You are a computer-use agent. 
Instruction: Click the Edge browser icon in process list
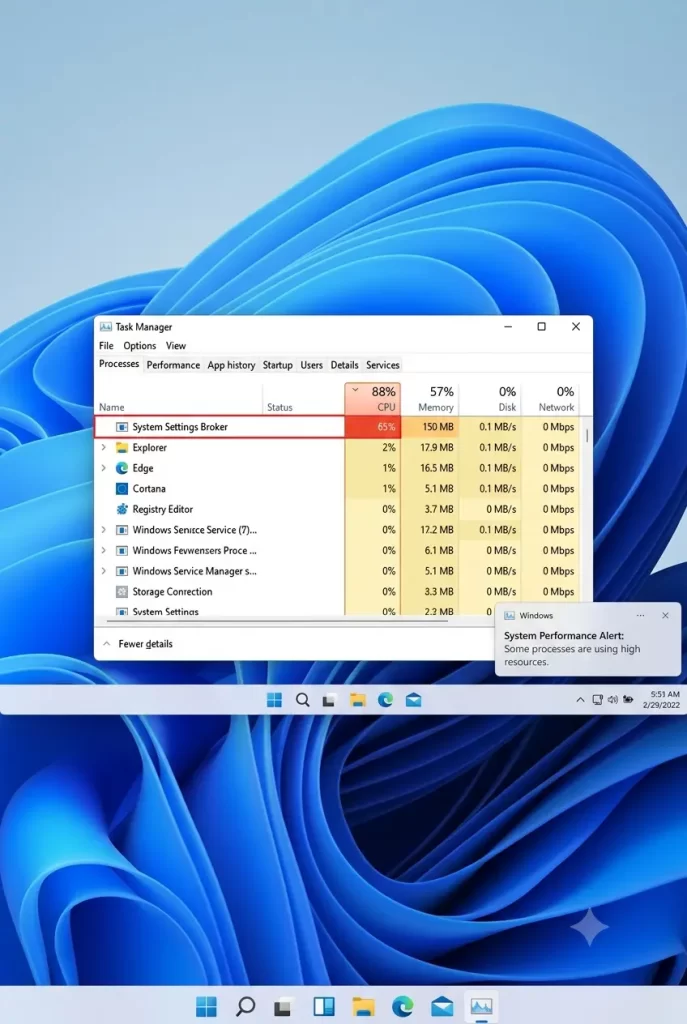tap(121, 468)
